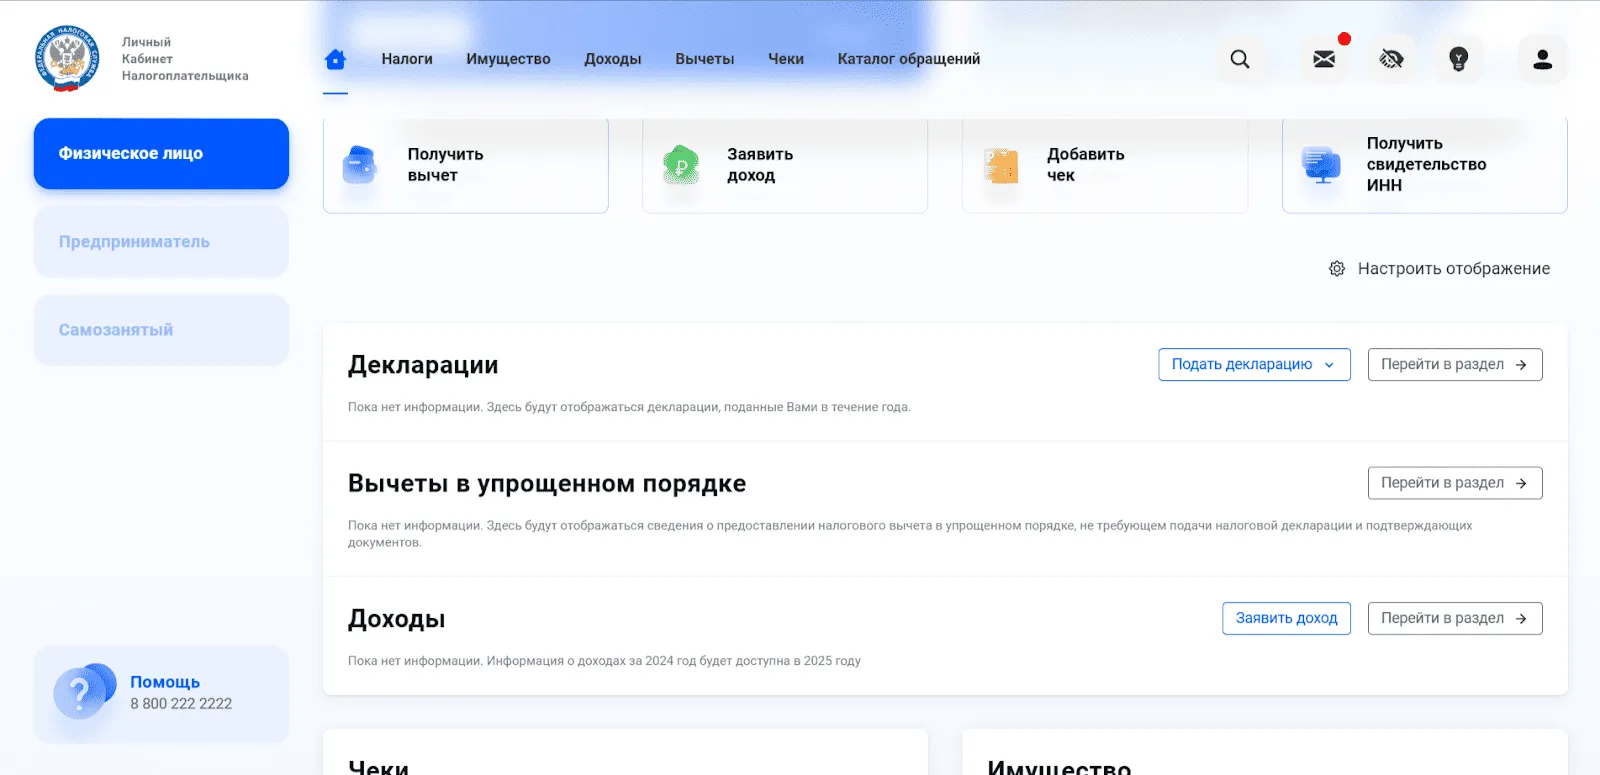This screenshot has width=1600, height=775.
Task: Select the Физическое лицо role
Action: point(161,154)
